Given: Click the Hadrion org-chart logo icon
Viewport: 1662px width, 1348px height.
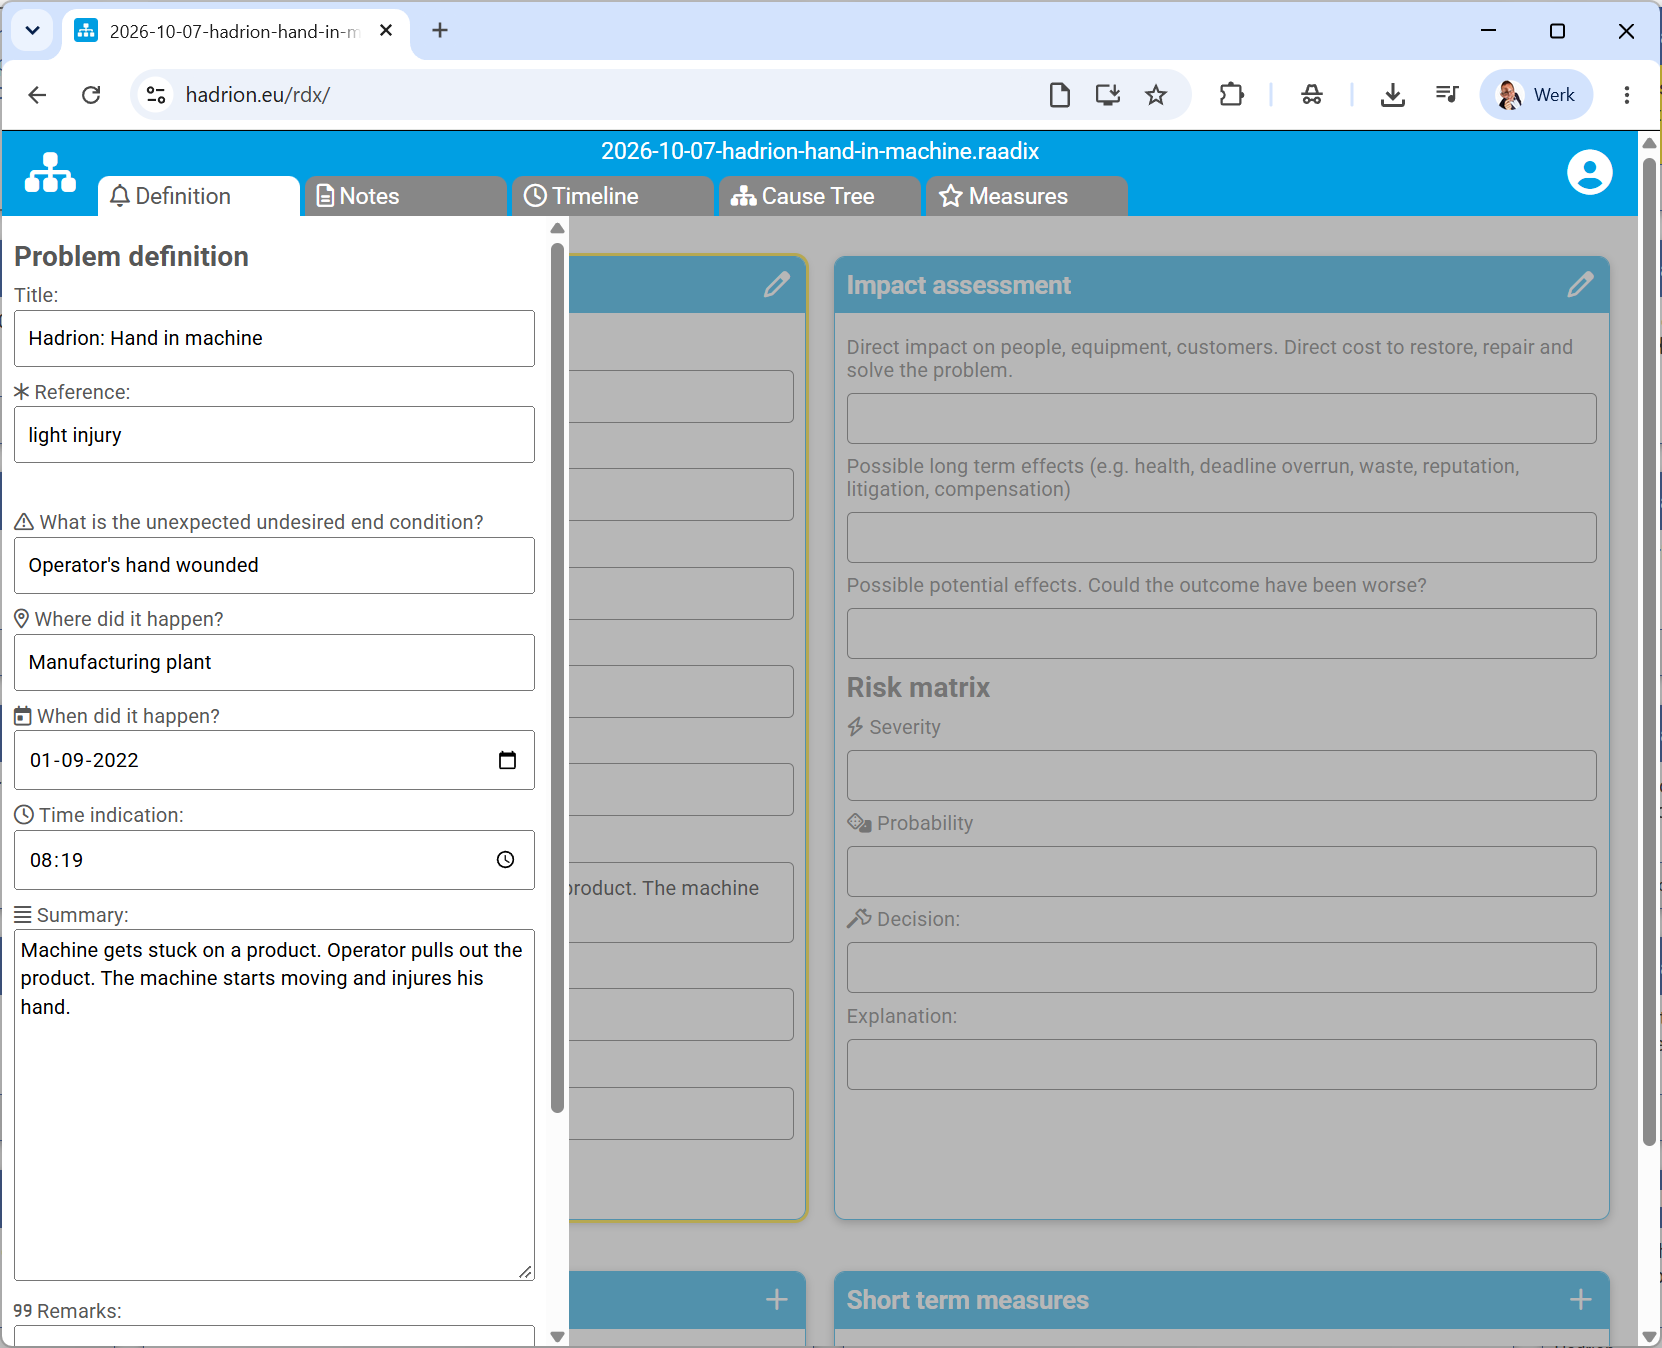Looking at the screenshot, I should tap(50, 173).
